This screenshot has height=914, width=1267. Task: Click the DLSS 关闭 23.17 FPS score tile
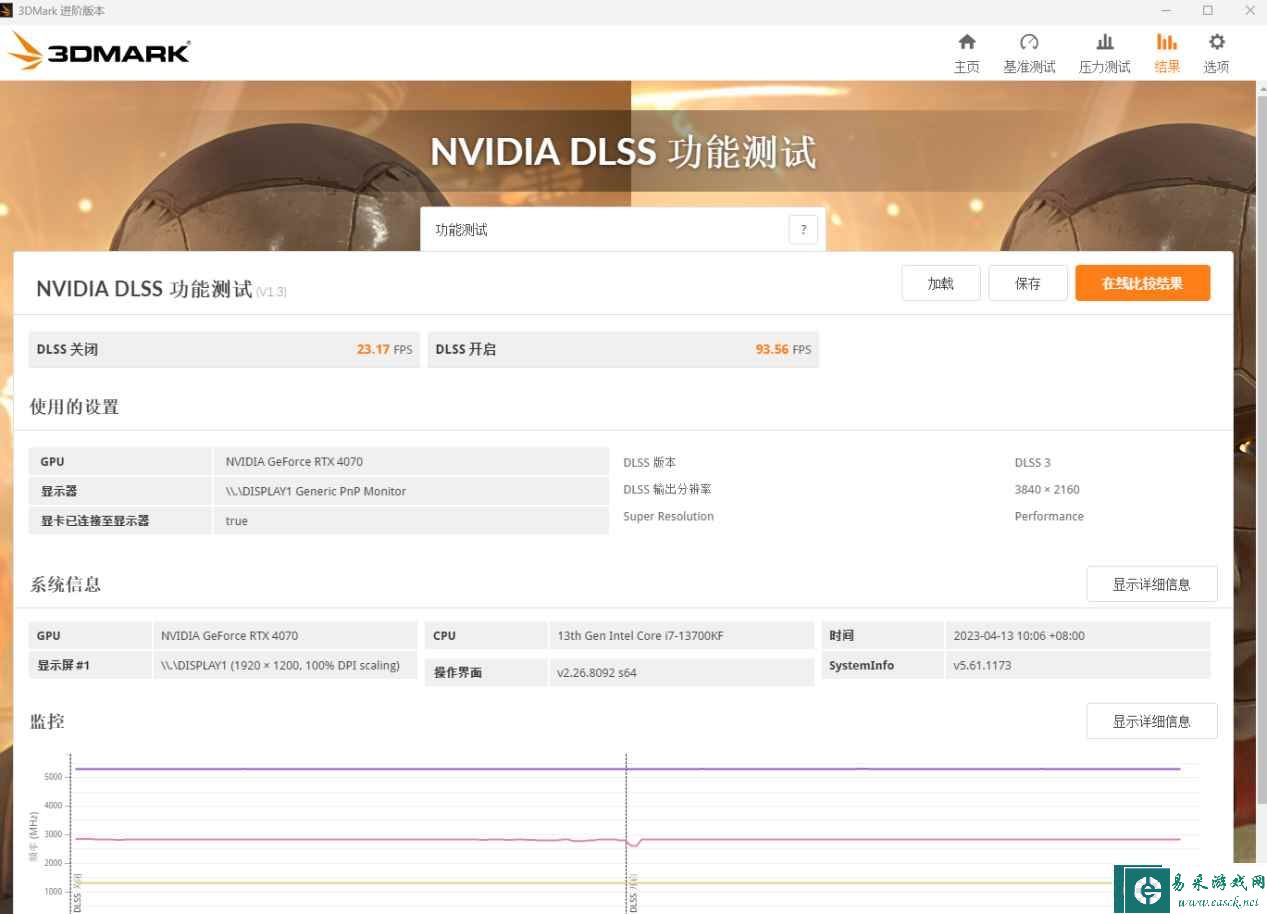[x=224, y=349]
